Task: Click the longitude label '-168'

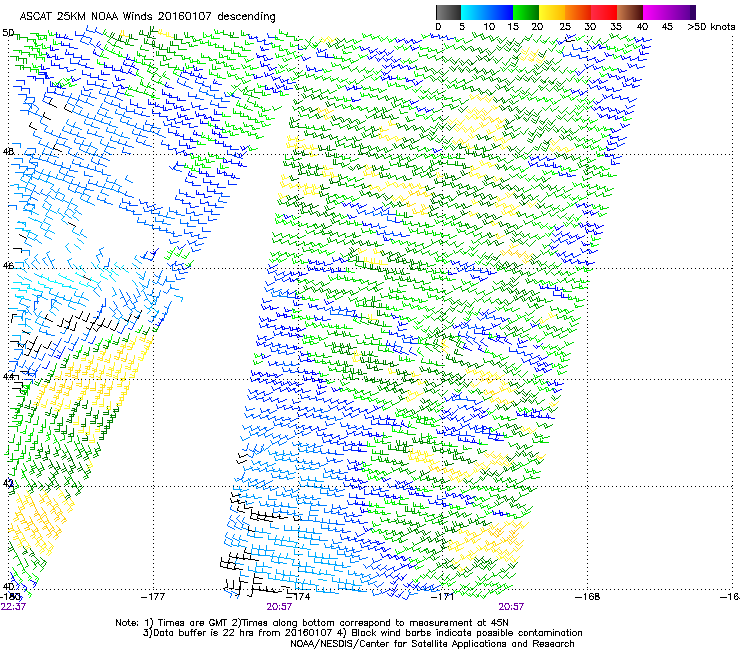Action: (588, 596)
